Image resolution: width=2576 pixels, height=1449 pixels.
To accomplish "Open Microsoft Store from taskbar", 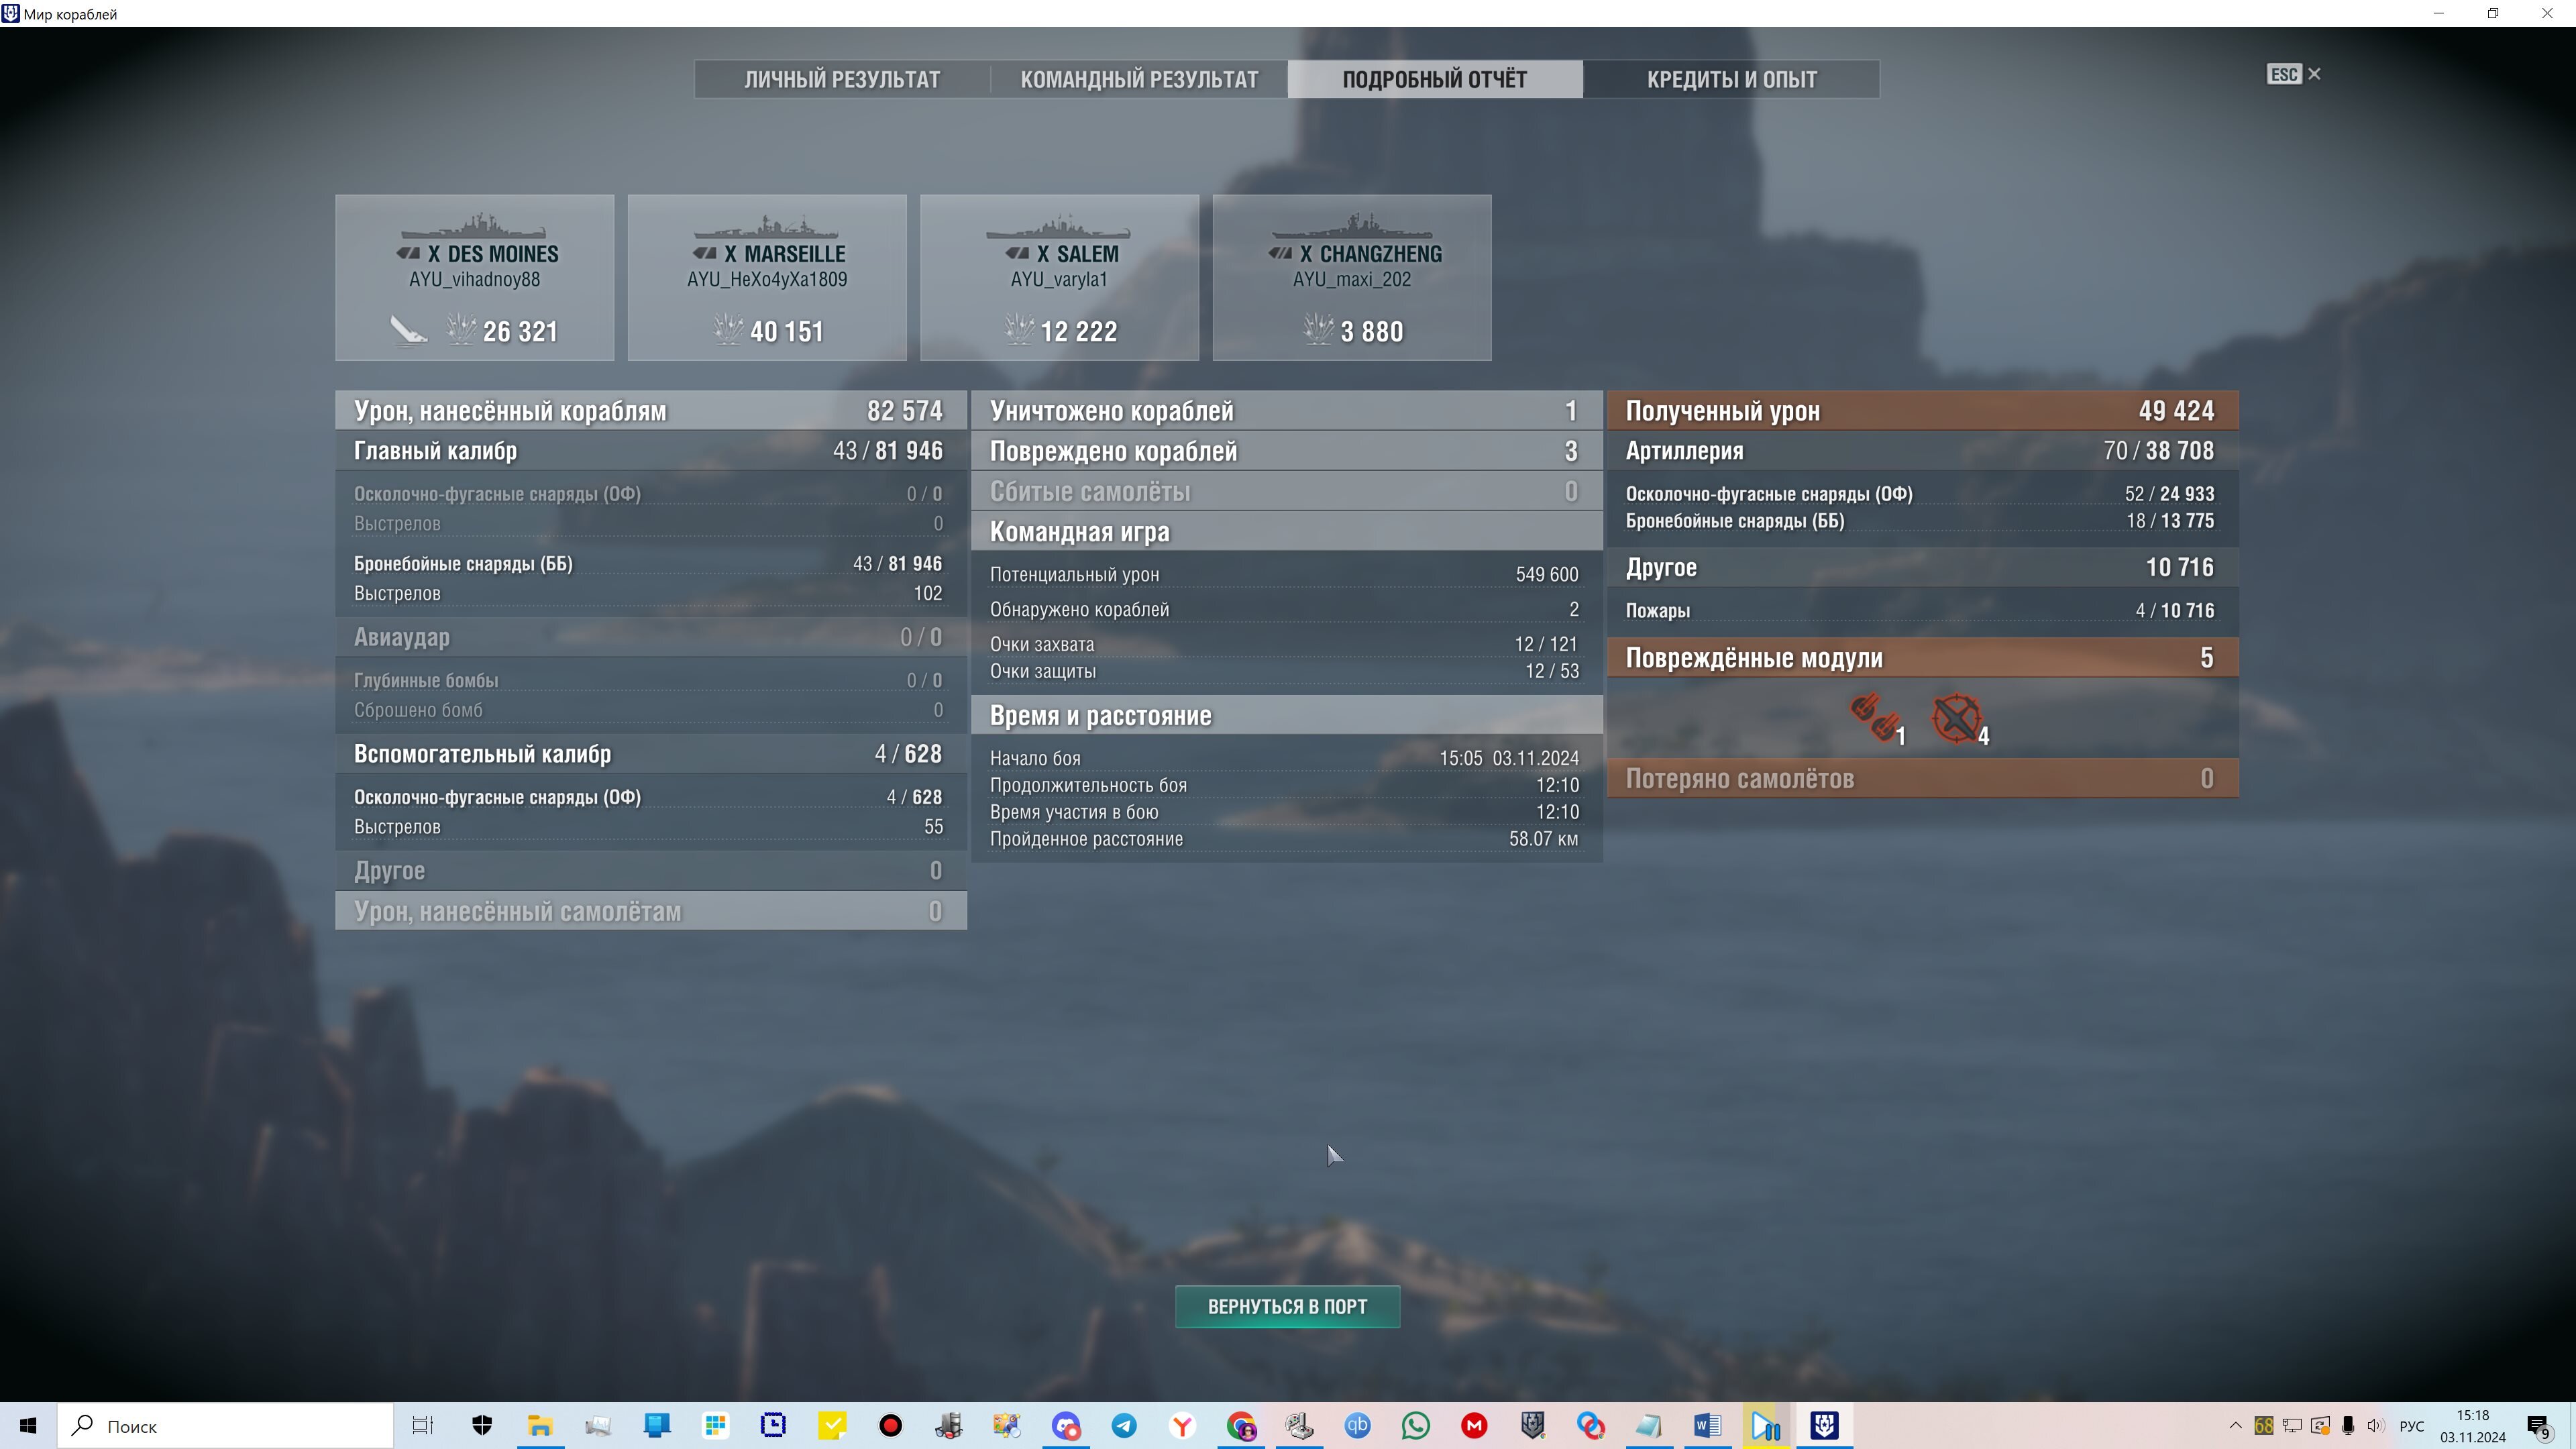I will [715, 1426].
